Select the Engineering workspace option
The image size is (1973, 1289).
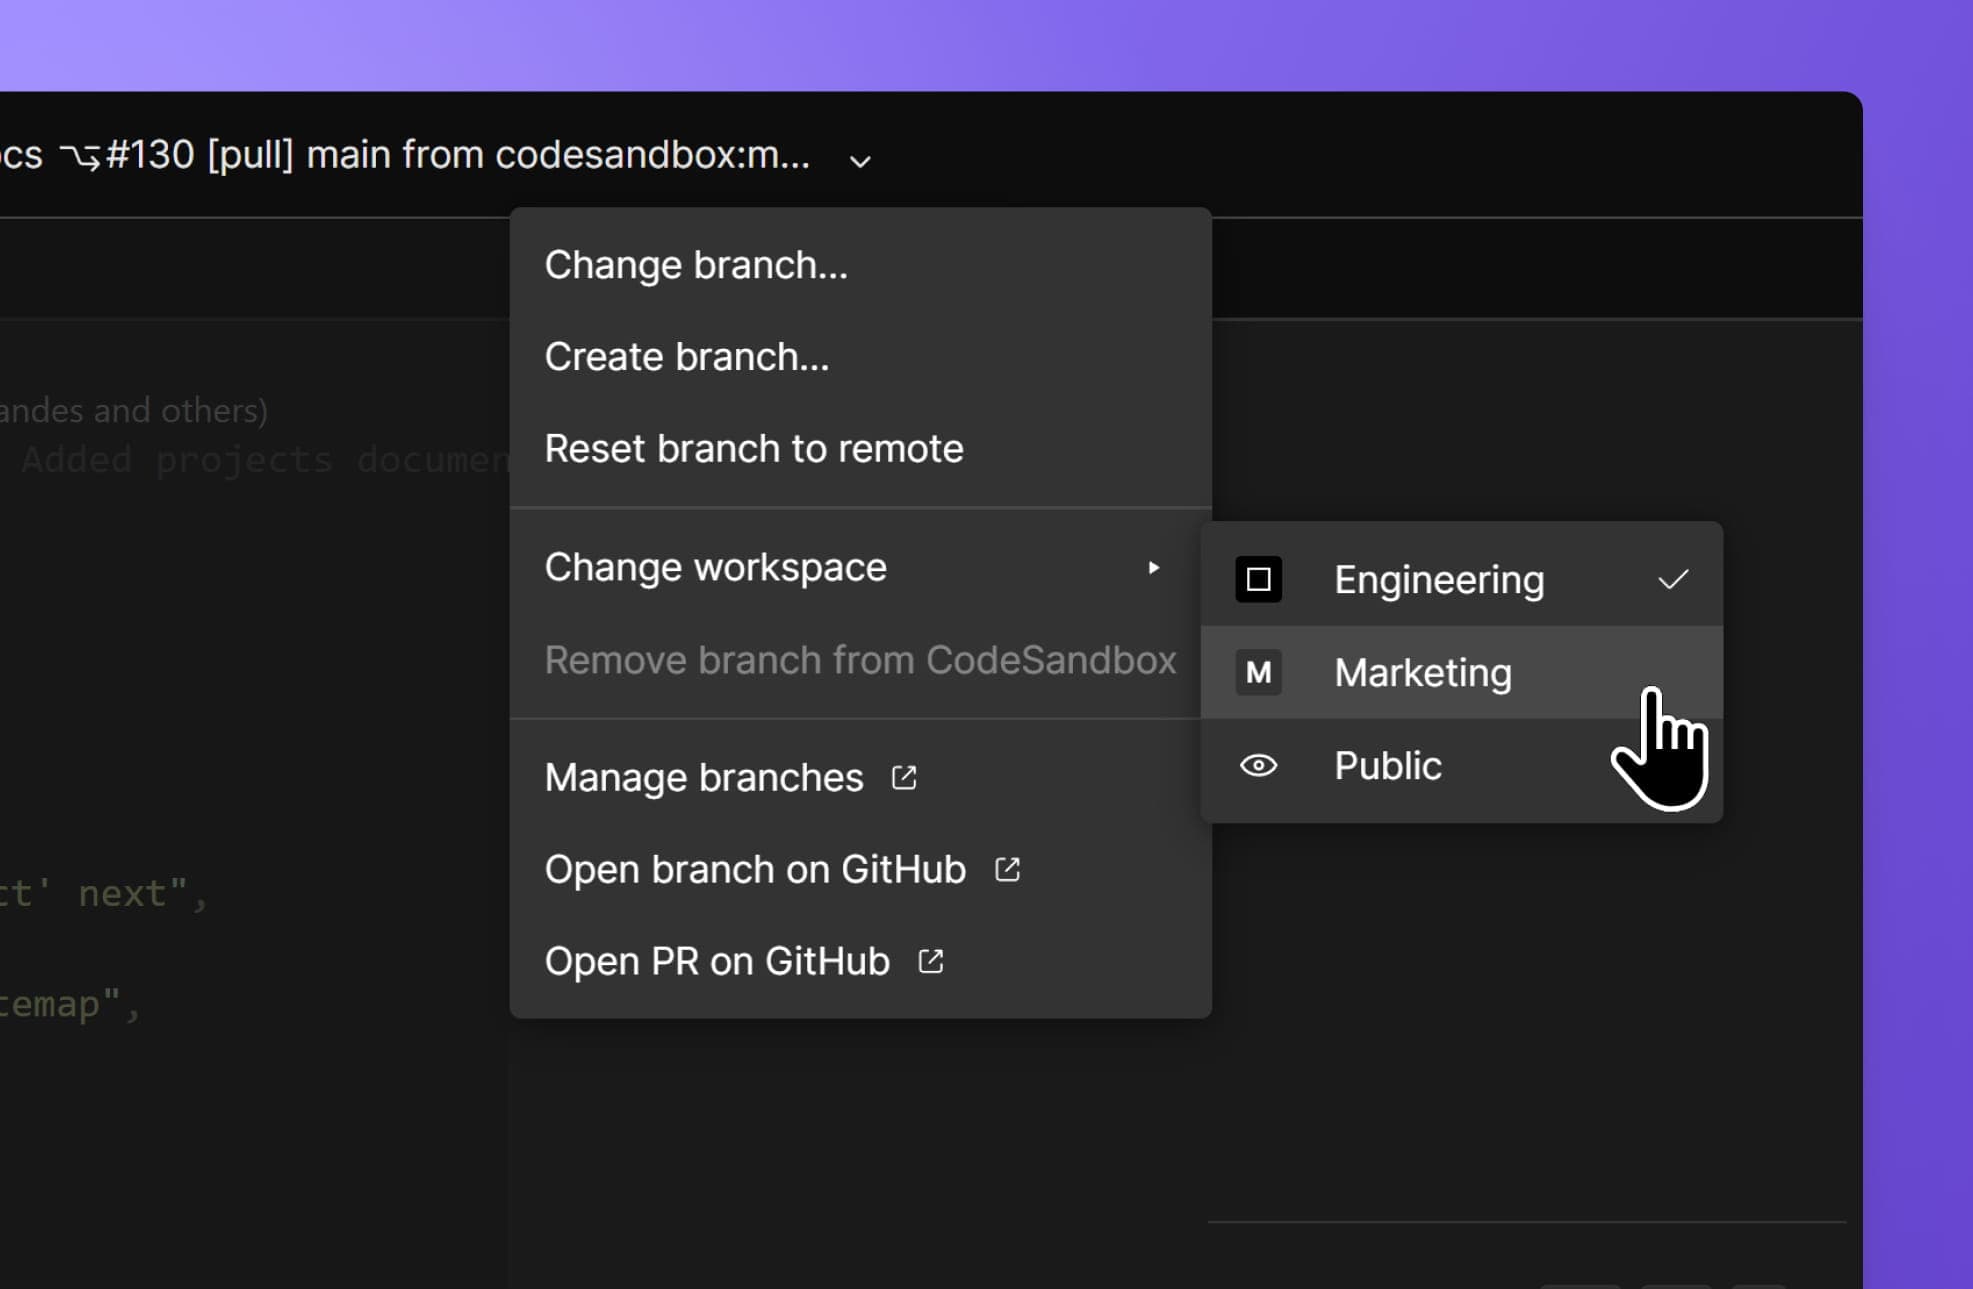[1439, 579]
